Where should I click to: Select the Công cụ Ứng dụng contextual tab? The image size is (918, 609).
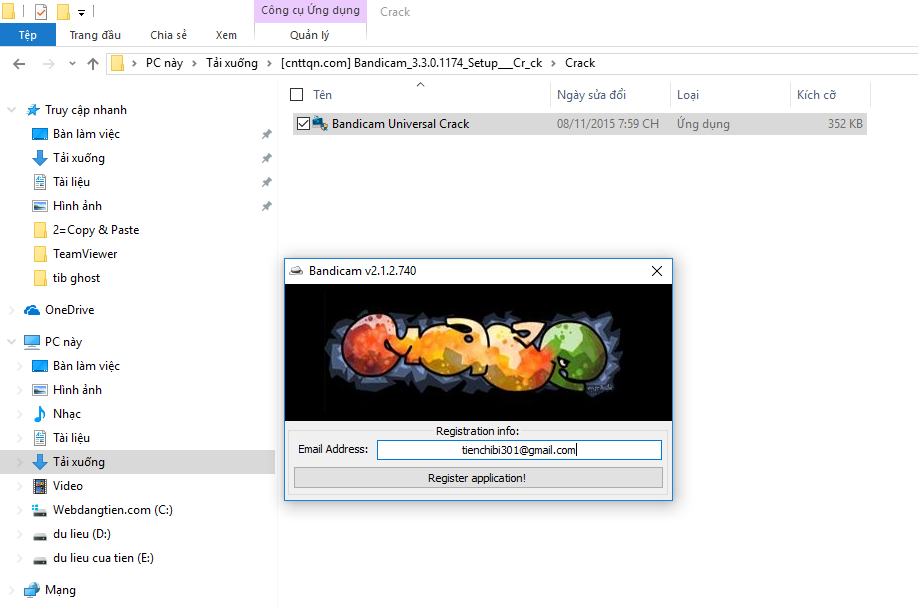tap(310, 11)
